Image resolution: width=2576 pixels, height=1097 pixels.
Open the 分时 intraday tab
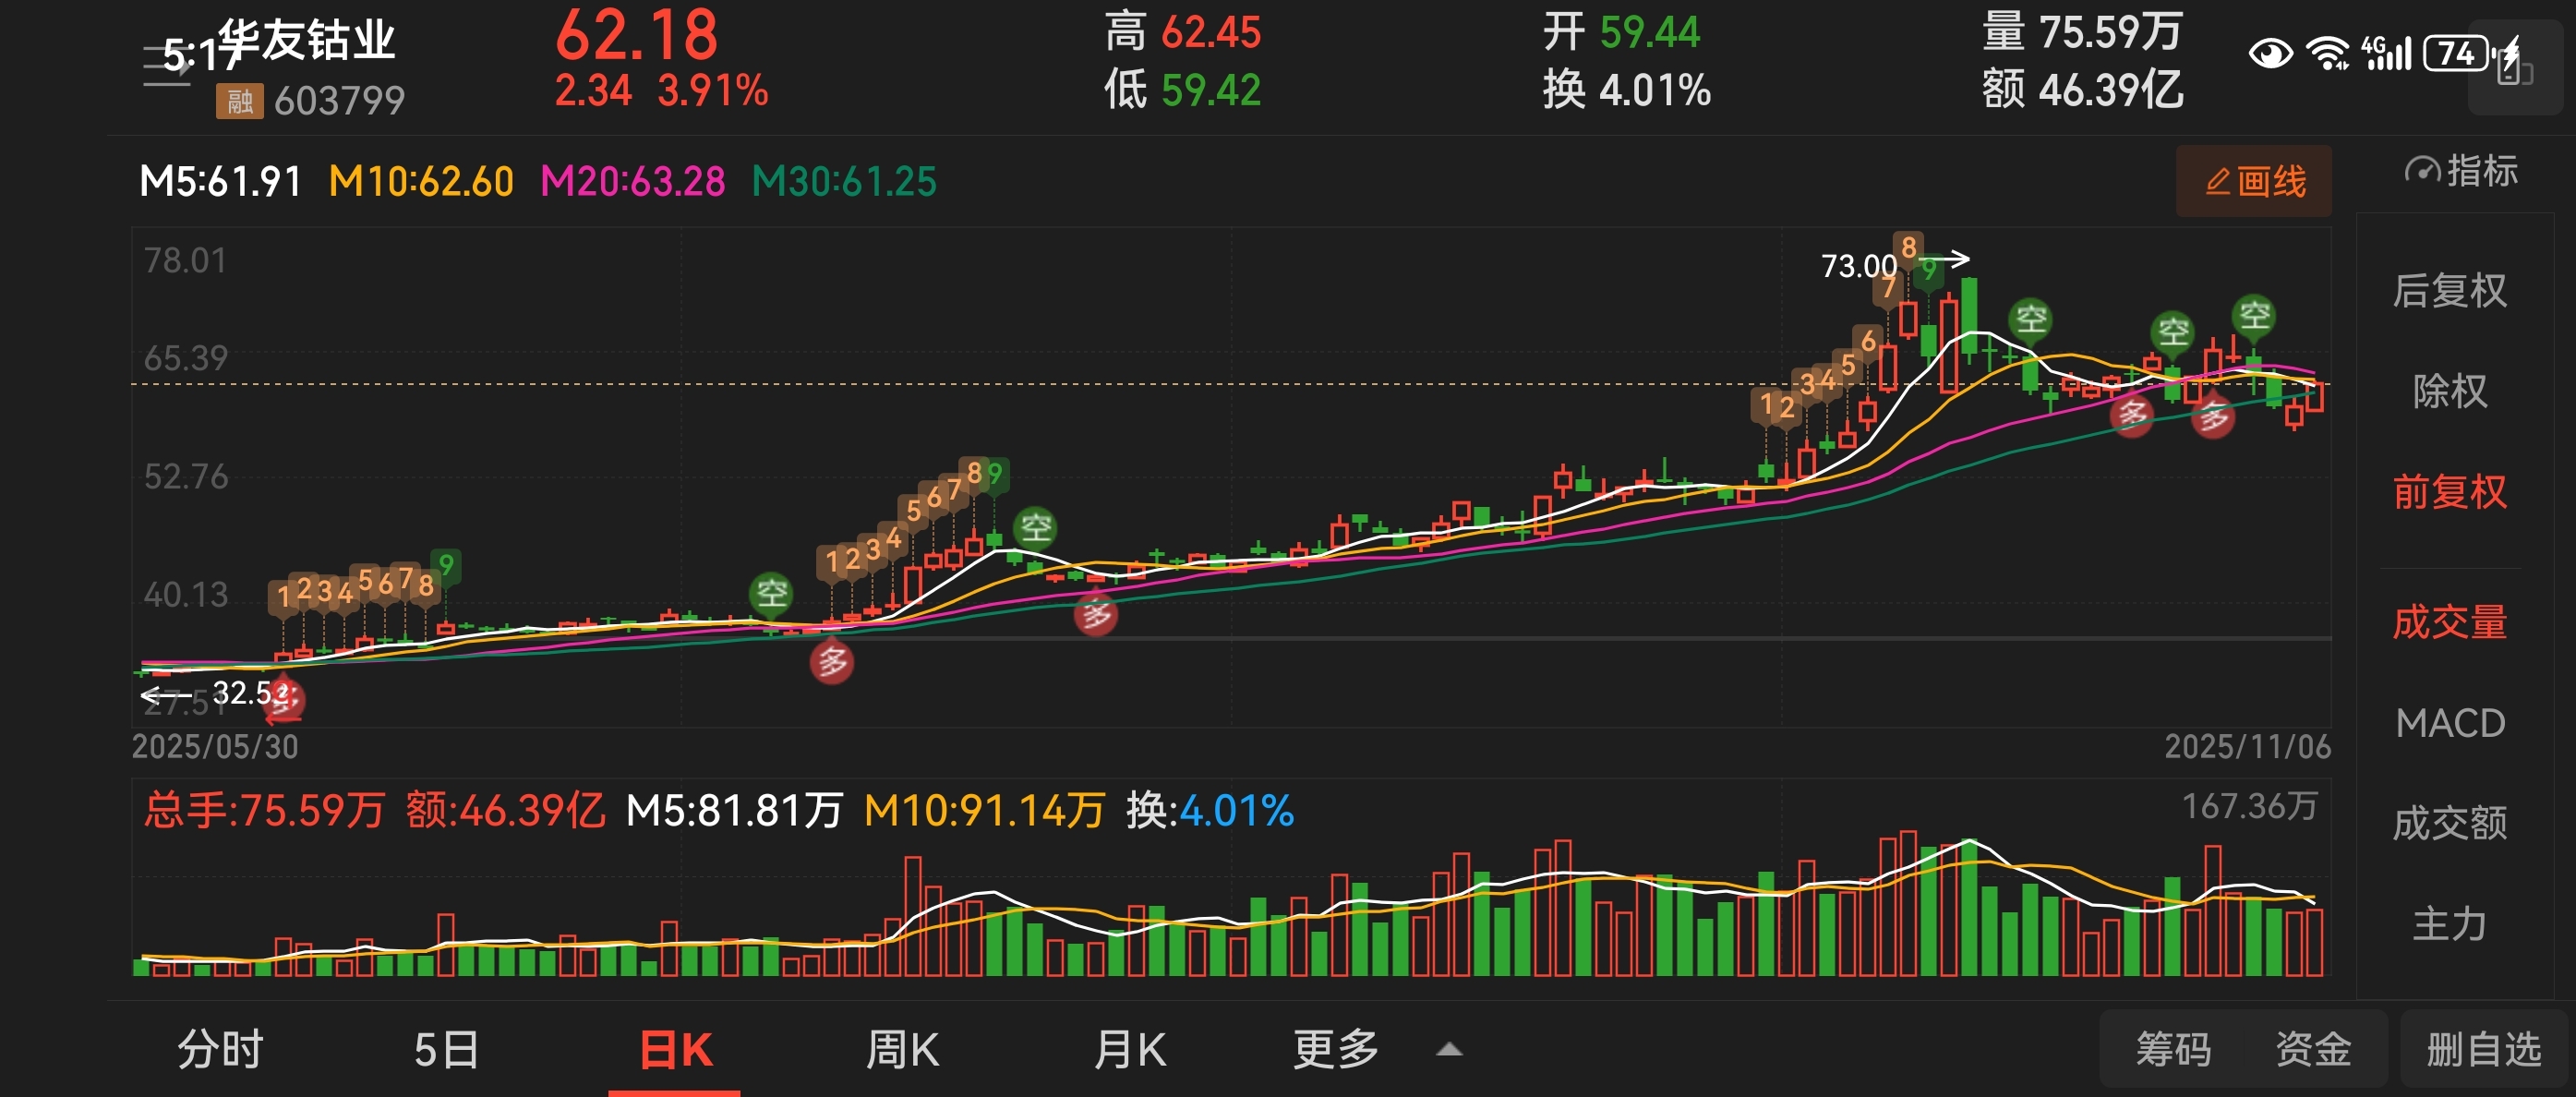coord(220,1049)
